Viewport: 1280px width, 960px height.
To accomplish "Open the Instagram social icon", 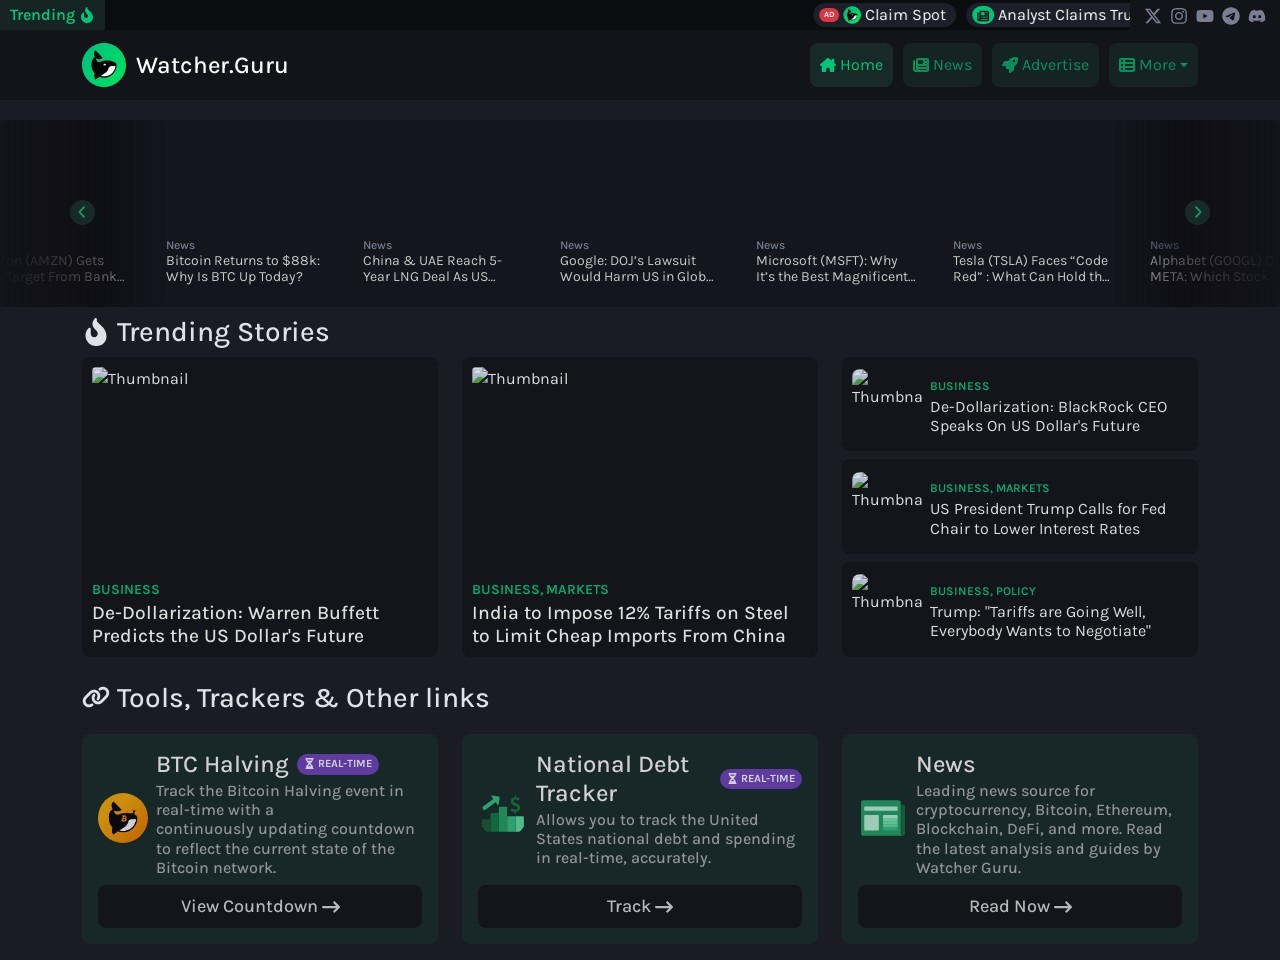I will [x=1179, y=16].
